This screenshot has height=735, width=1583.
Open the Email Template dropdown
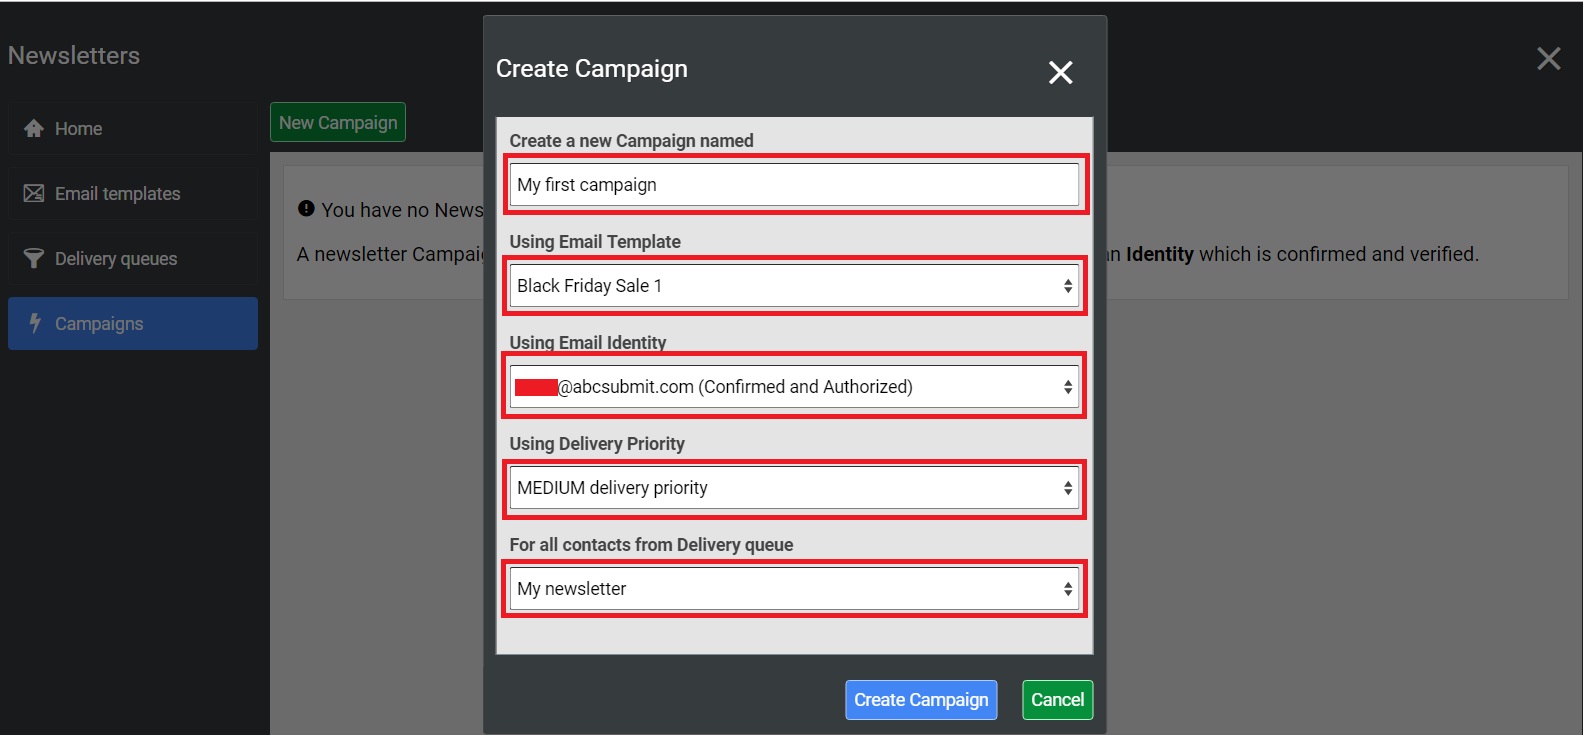794,286
